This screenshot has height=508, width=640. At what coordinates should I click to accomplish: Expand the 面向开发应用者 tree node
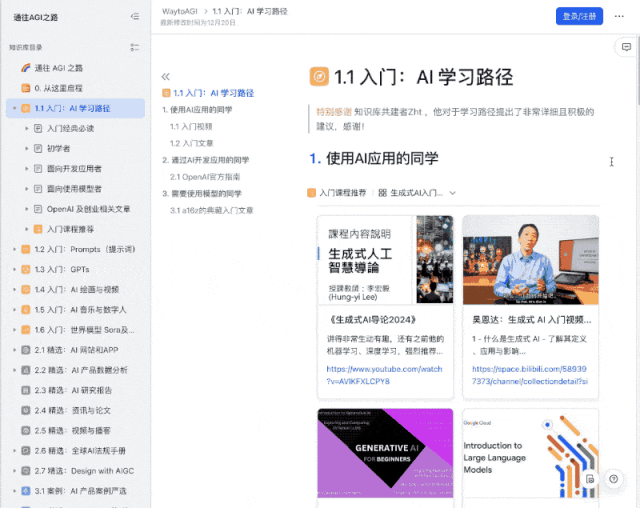tap(27, 169)
